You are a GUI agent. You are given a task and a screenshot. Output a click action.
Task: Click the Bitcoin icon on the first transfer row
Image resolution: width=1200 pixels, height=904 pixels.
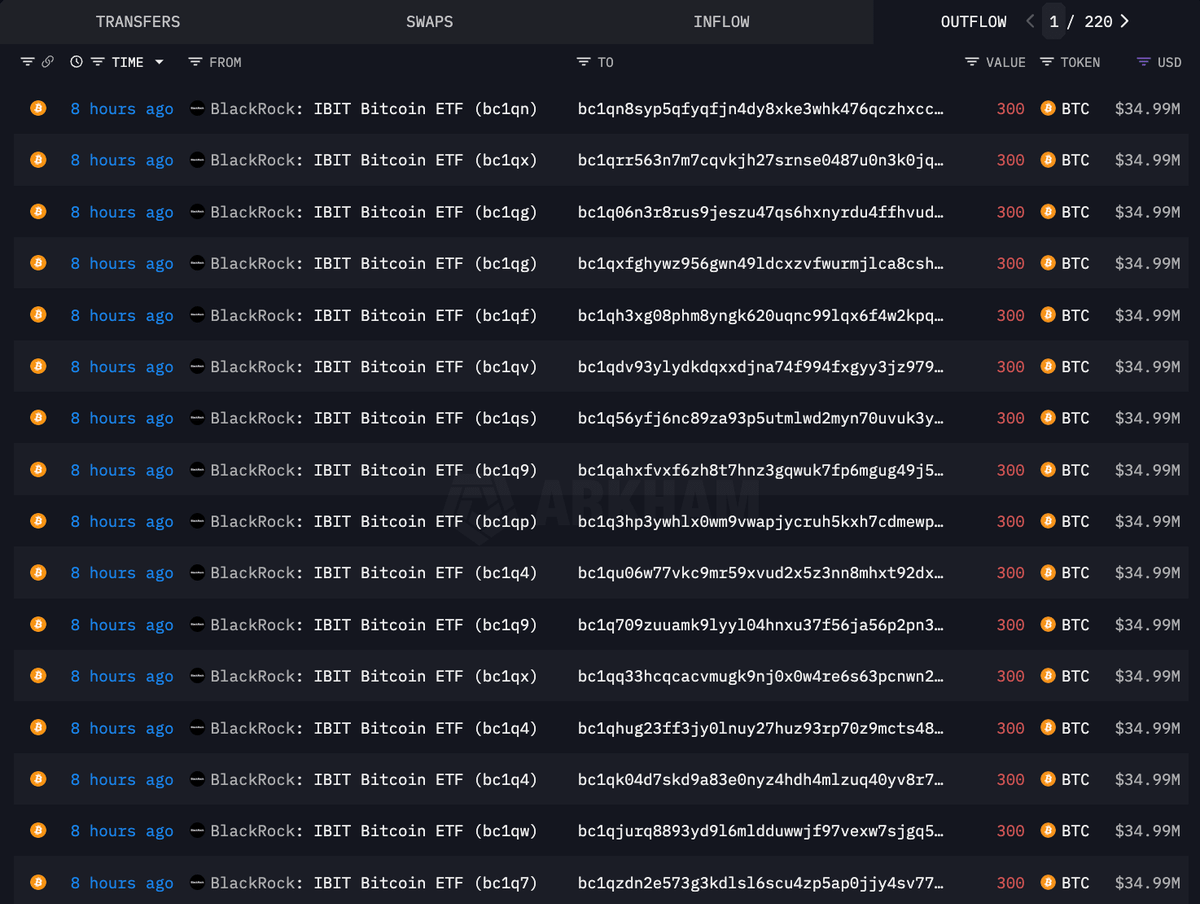(x=38, y=108)
